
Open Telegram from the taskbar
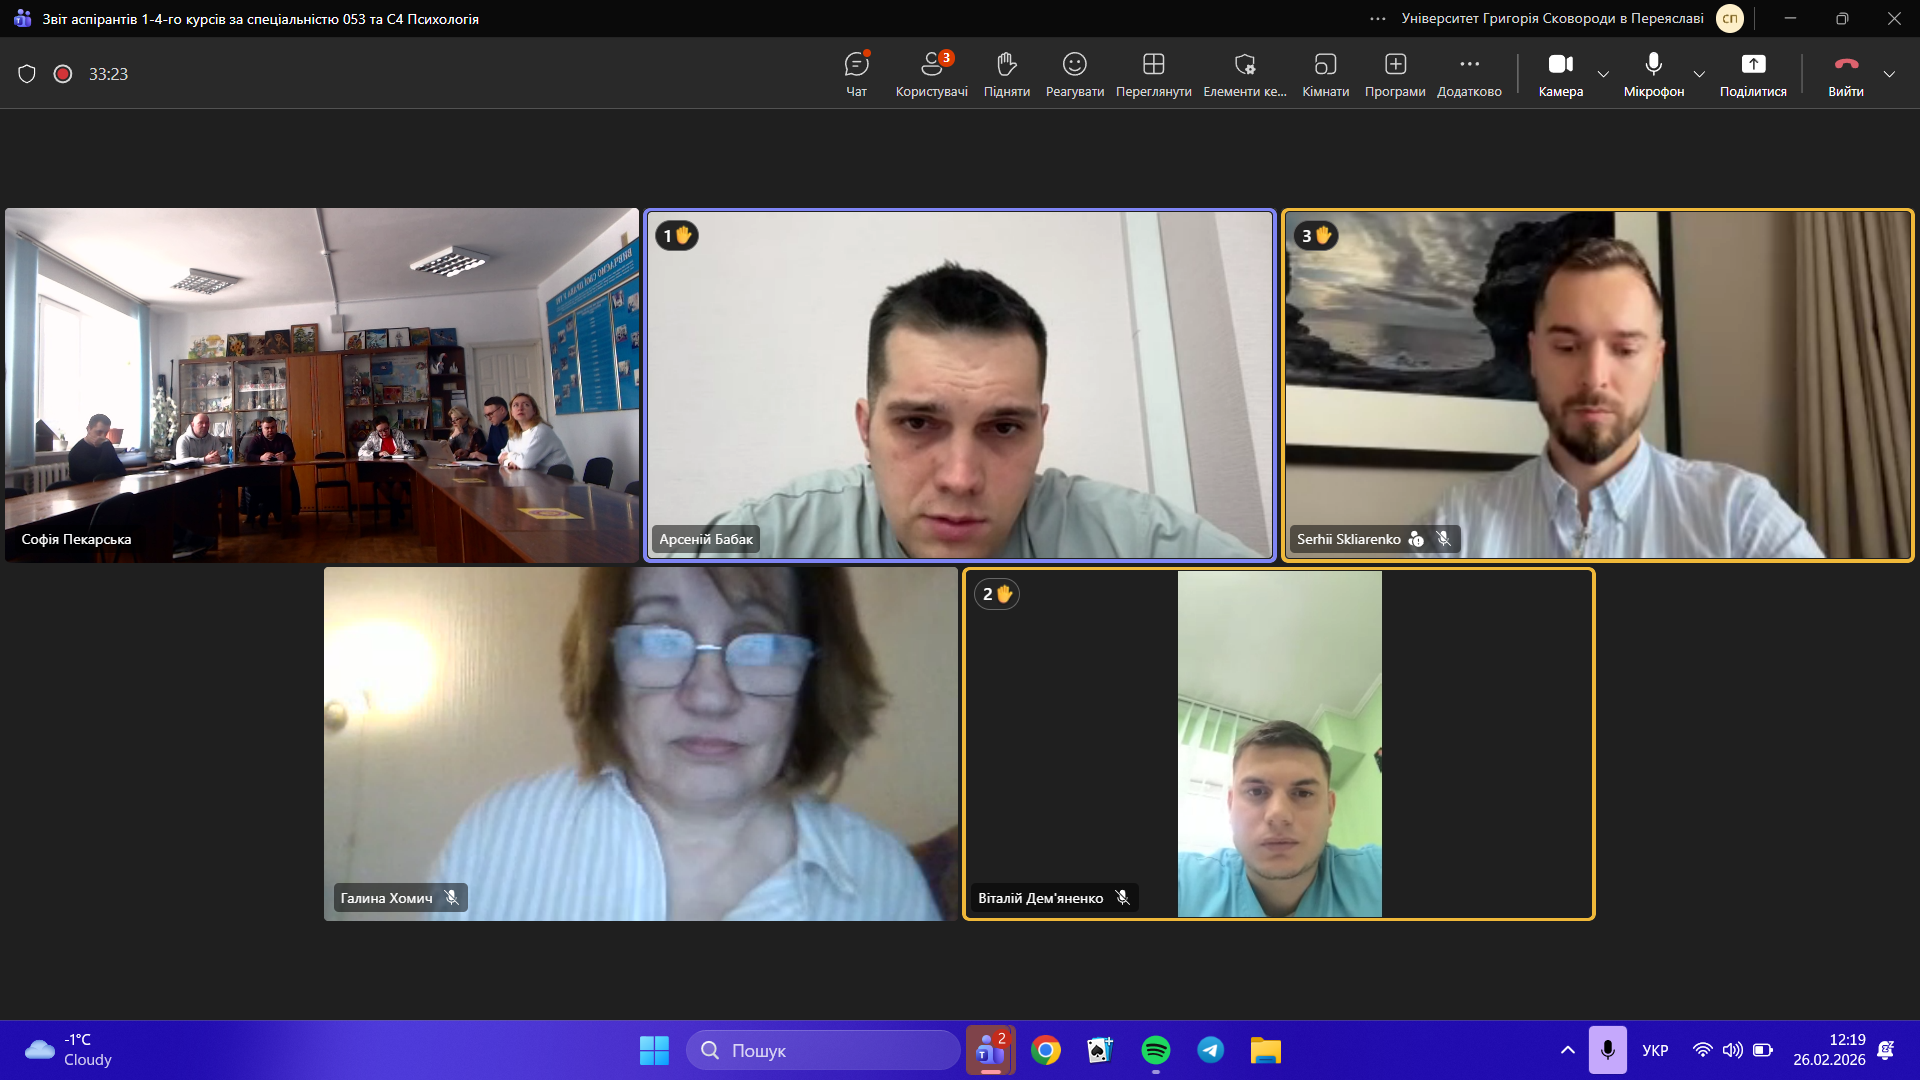click(1210, 1050)
